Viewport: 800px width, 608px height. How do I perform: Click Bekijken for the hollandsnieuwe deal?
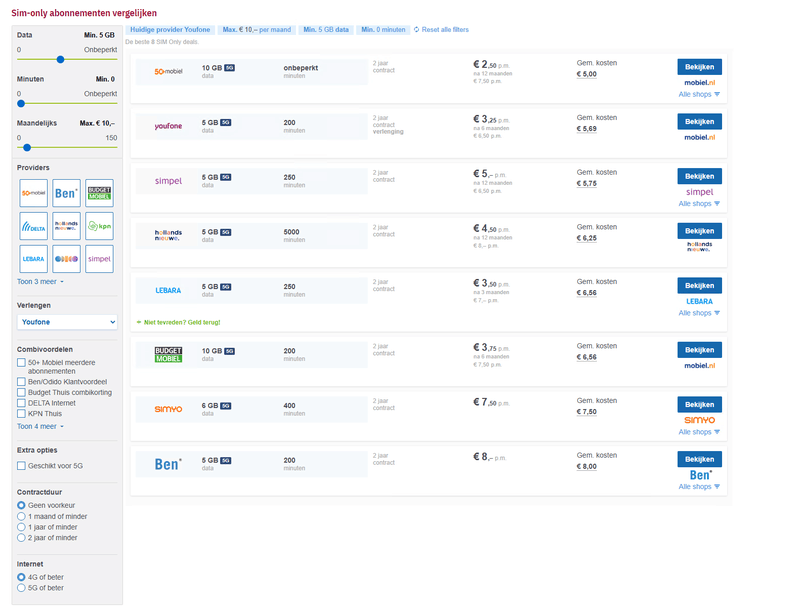click(699, 231)
